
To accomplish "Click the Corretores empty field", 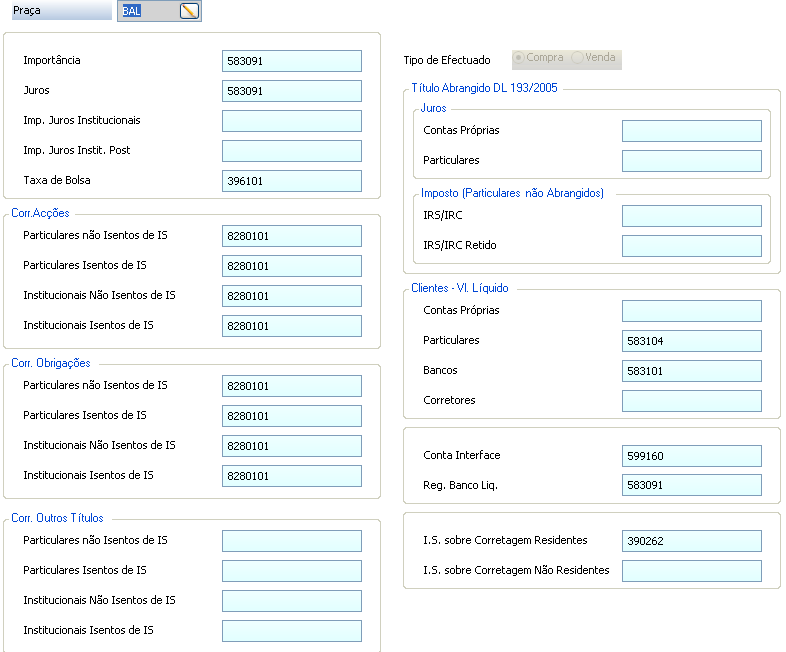I will (x=692, y=401).
